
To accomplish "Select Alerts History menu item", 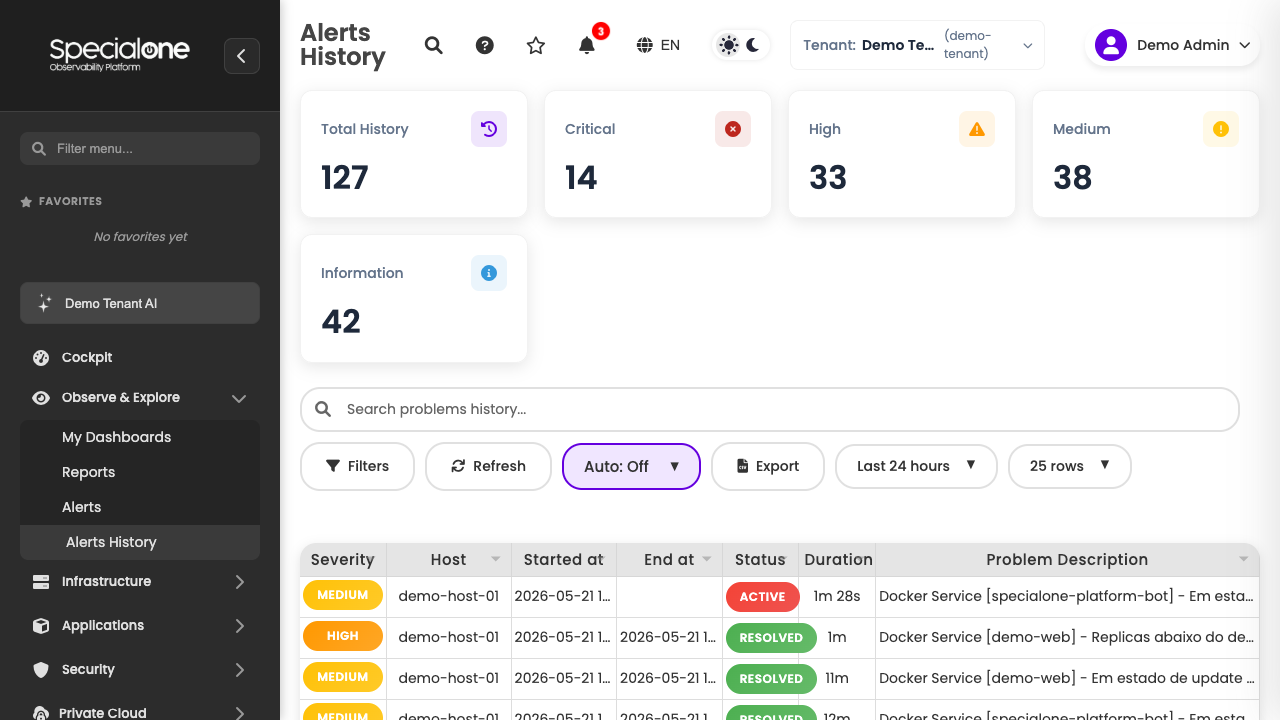I will 140,542.
